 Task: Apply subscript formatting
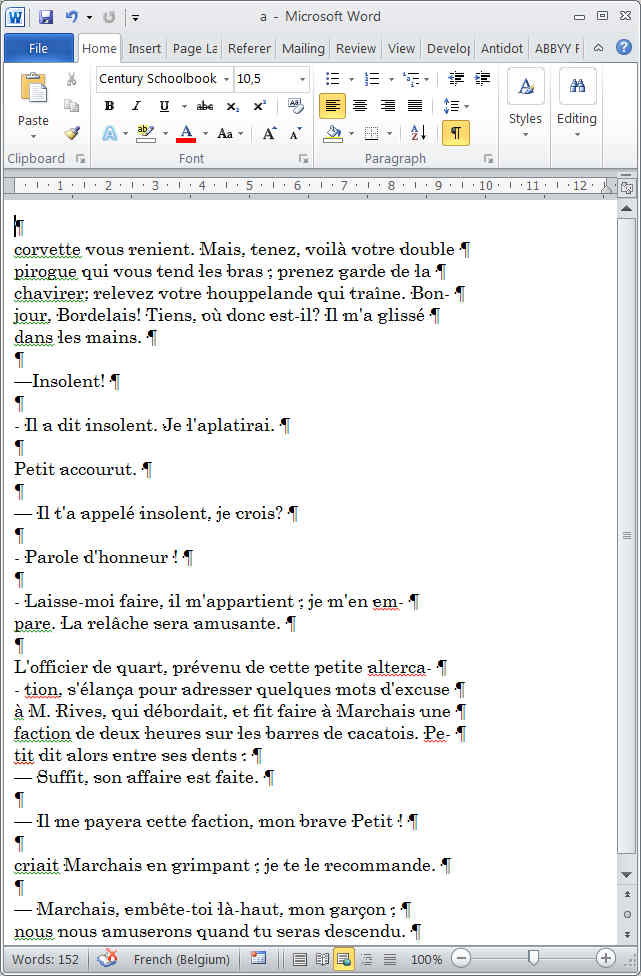[233, 106]
